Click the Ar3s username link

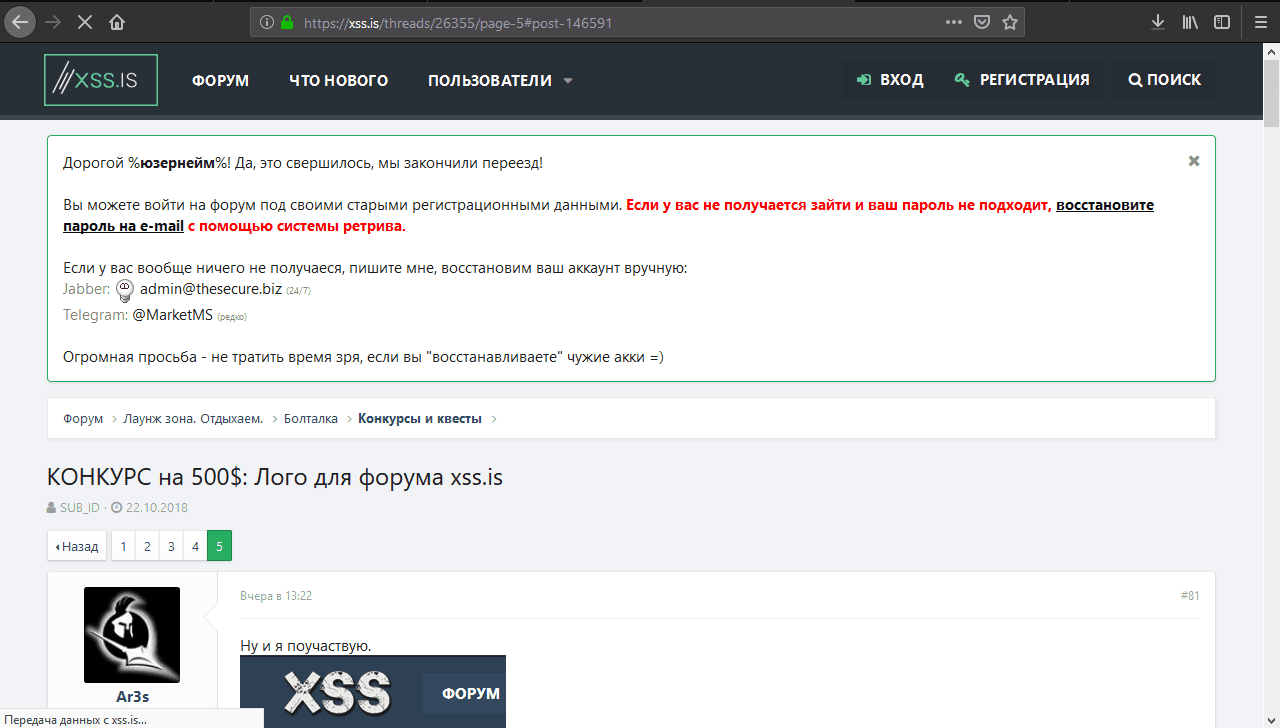click(x=132, y=697)
